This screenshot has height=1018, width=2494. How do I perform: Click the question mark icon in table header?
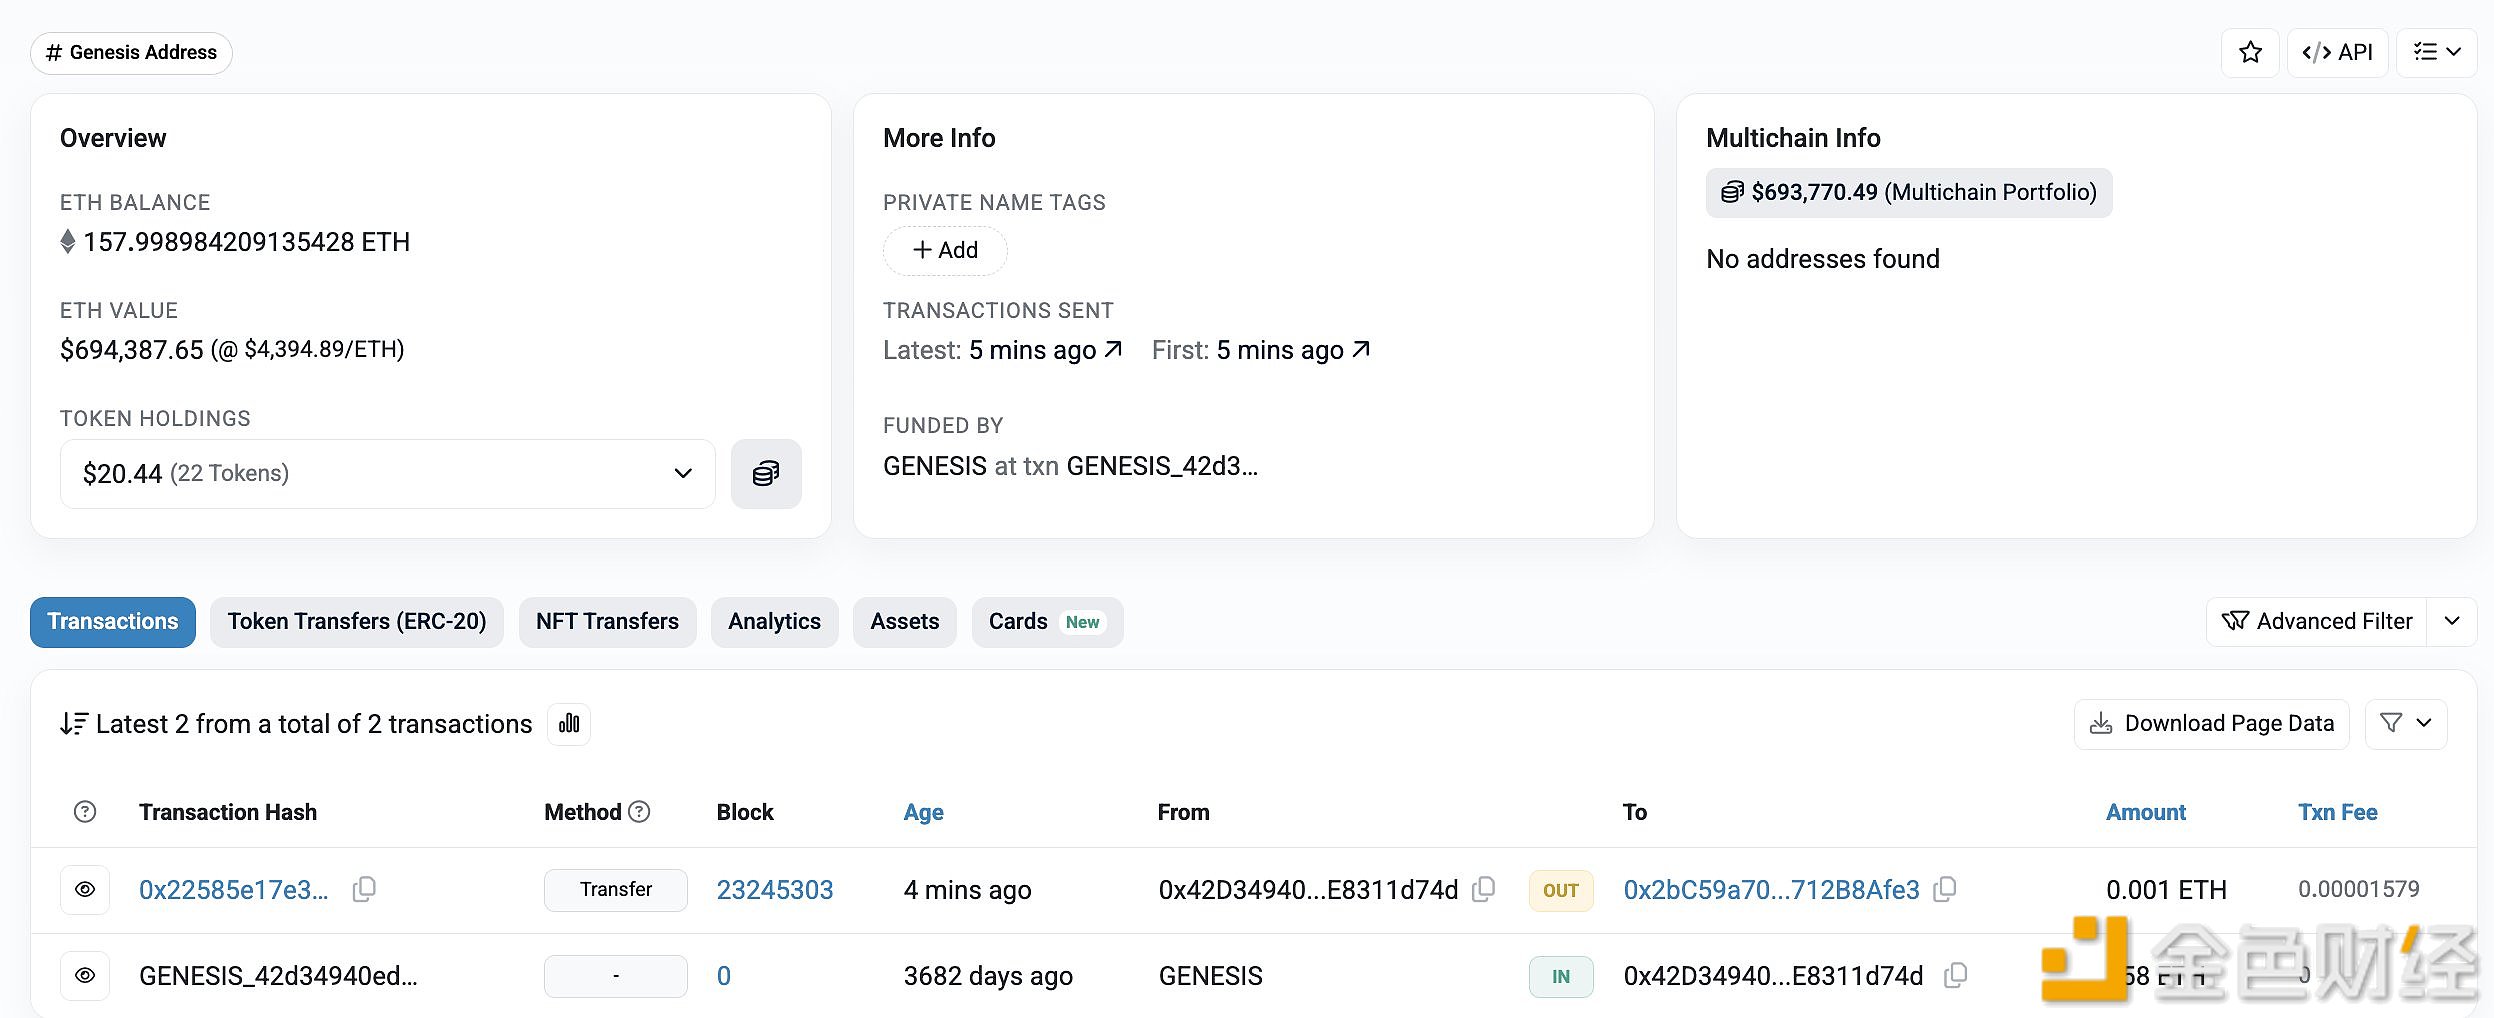(85, 812)
